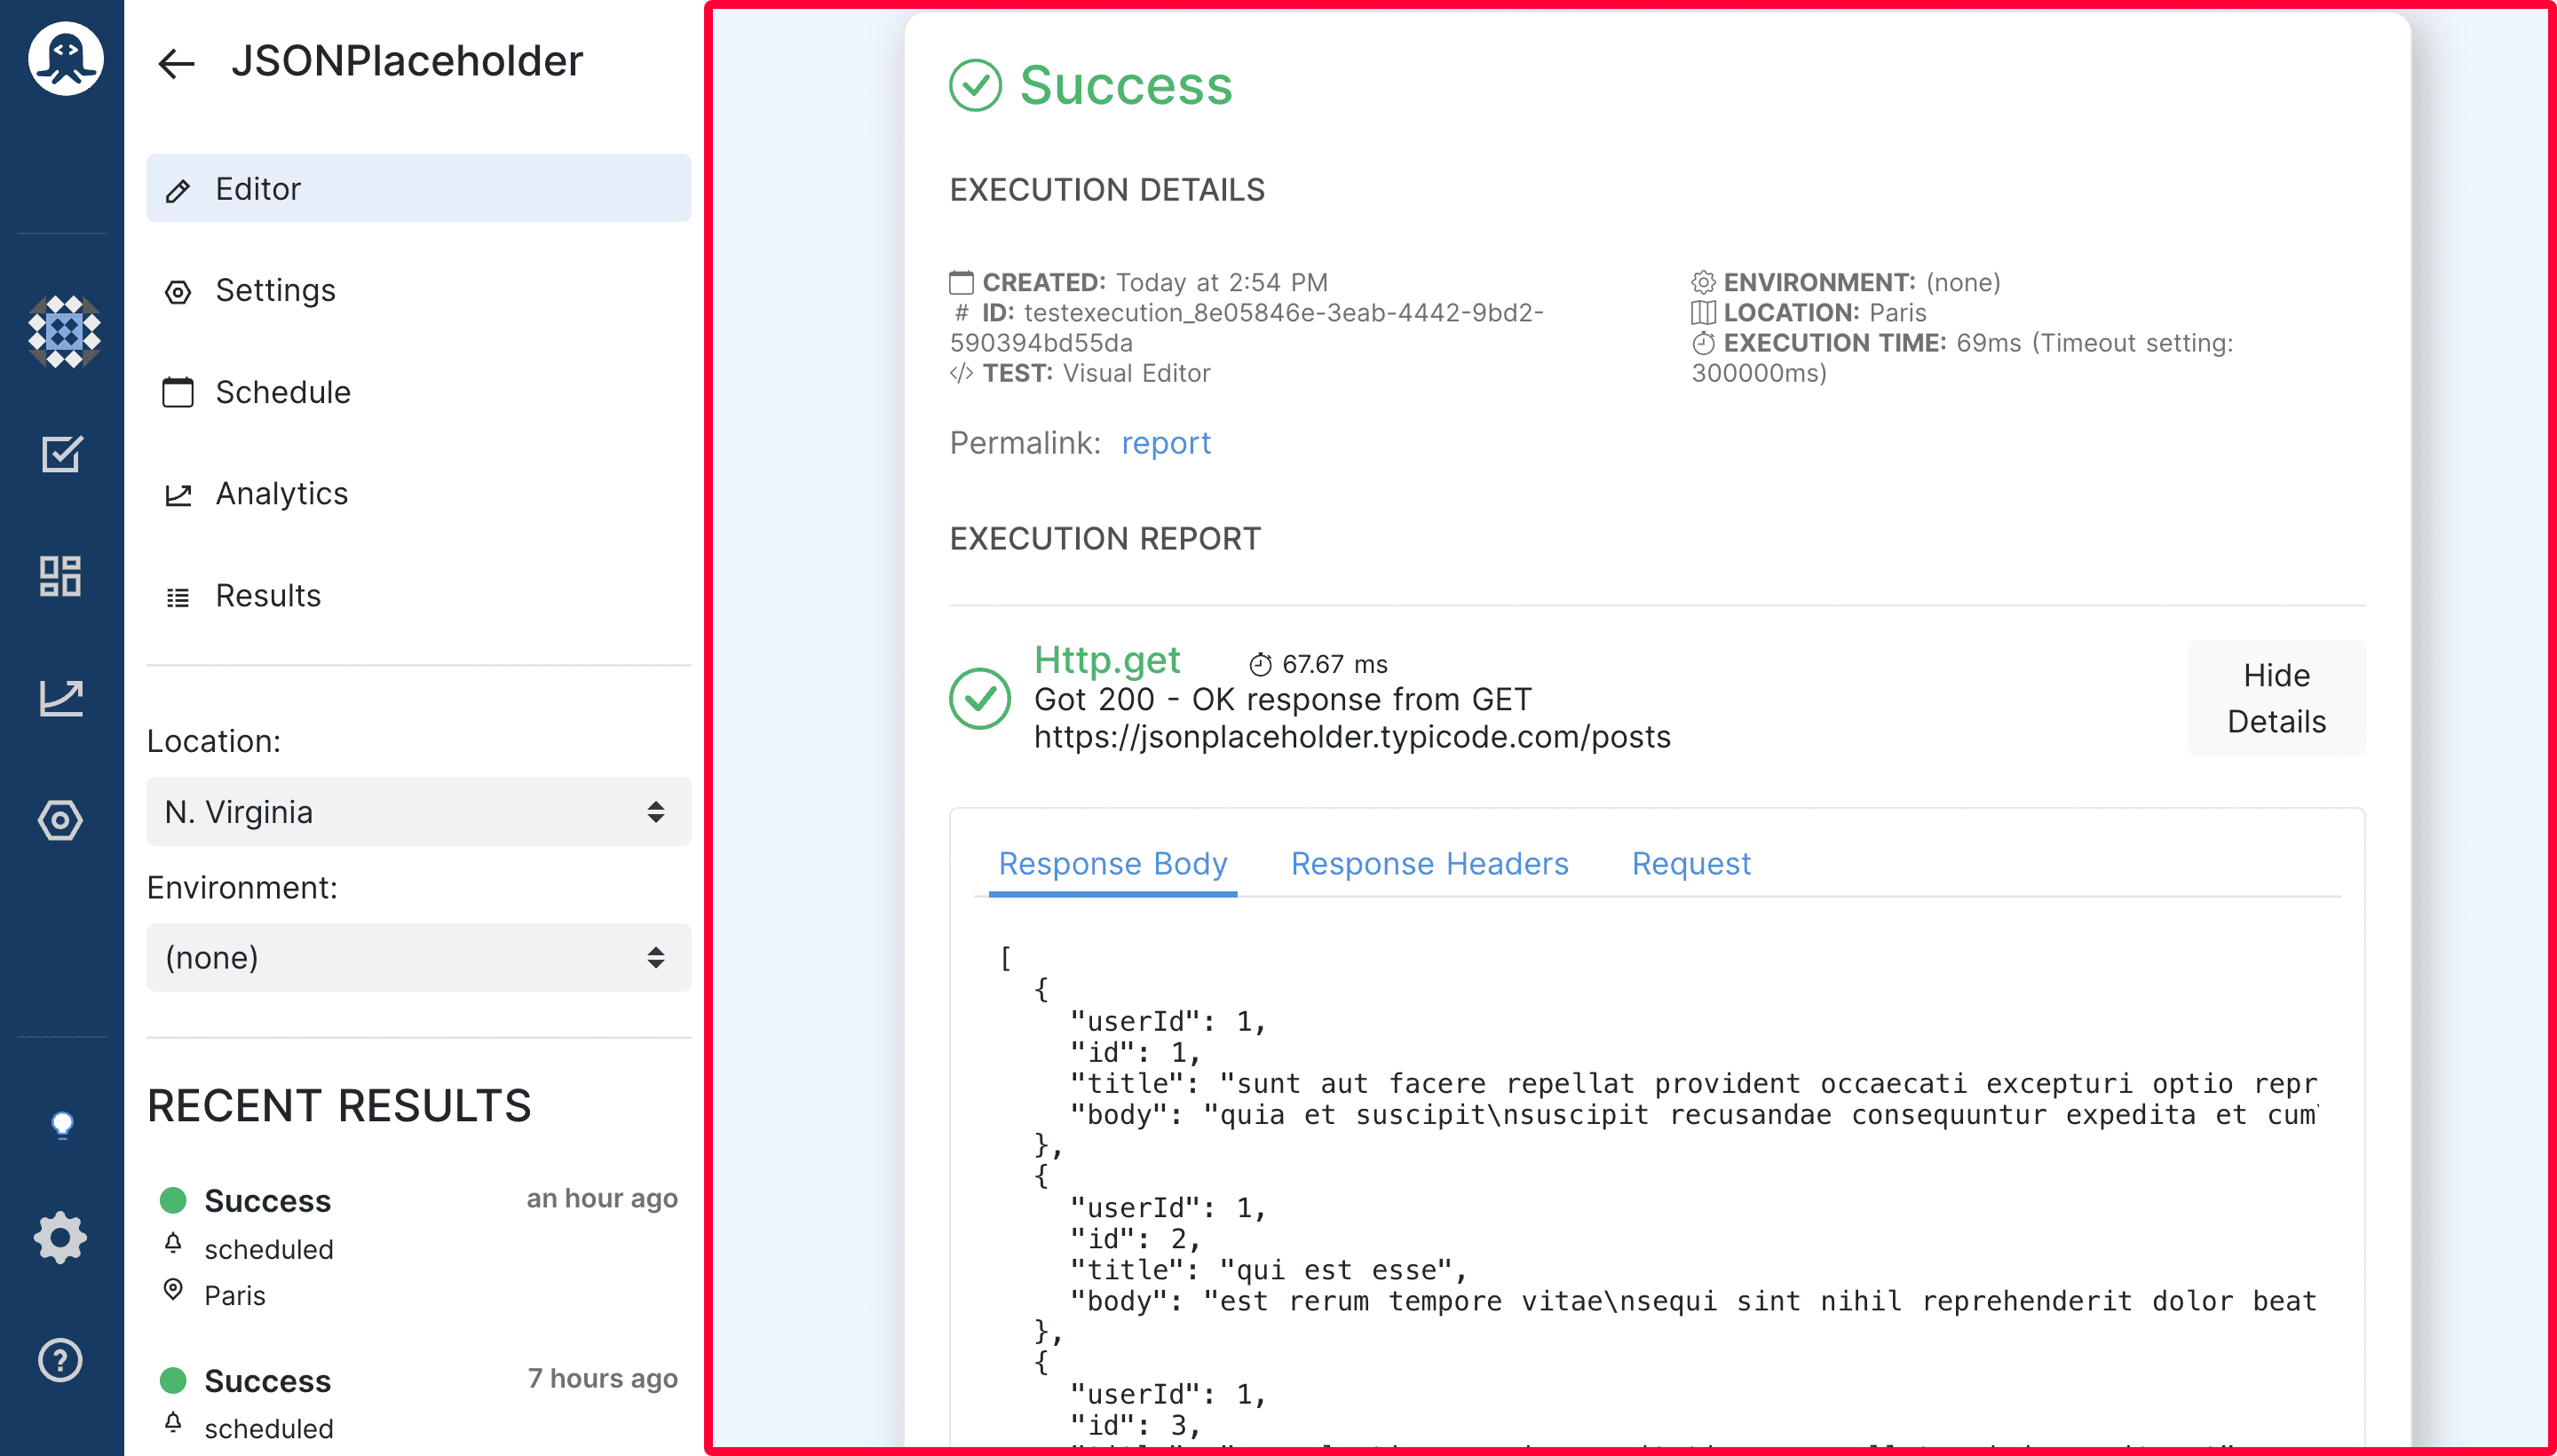This screenshot has height=1456, width=2557.
Task: Open the question mark help icon
Action: (61, 1360)
